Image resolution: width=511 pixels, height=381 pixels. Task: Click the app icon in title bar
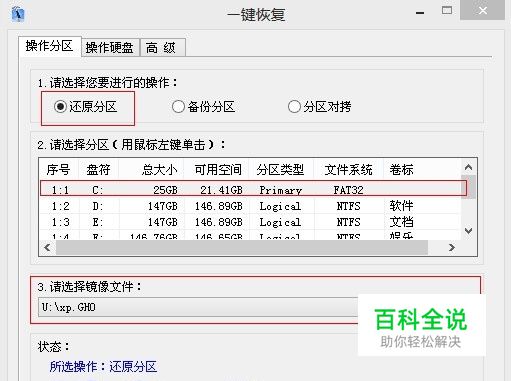tap(18, 14)
